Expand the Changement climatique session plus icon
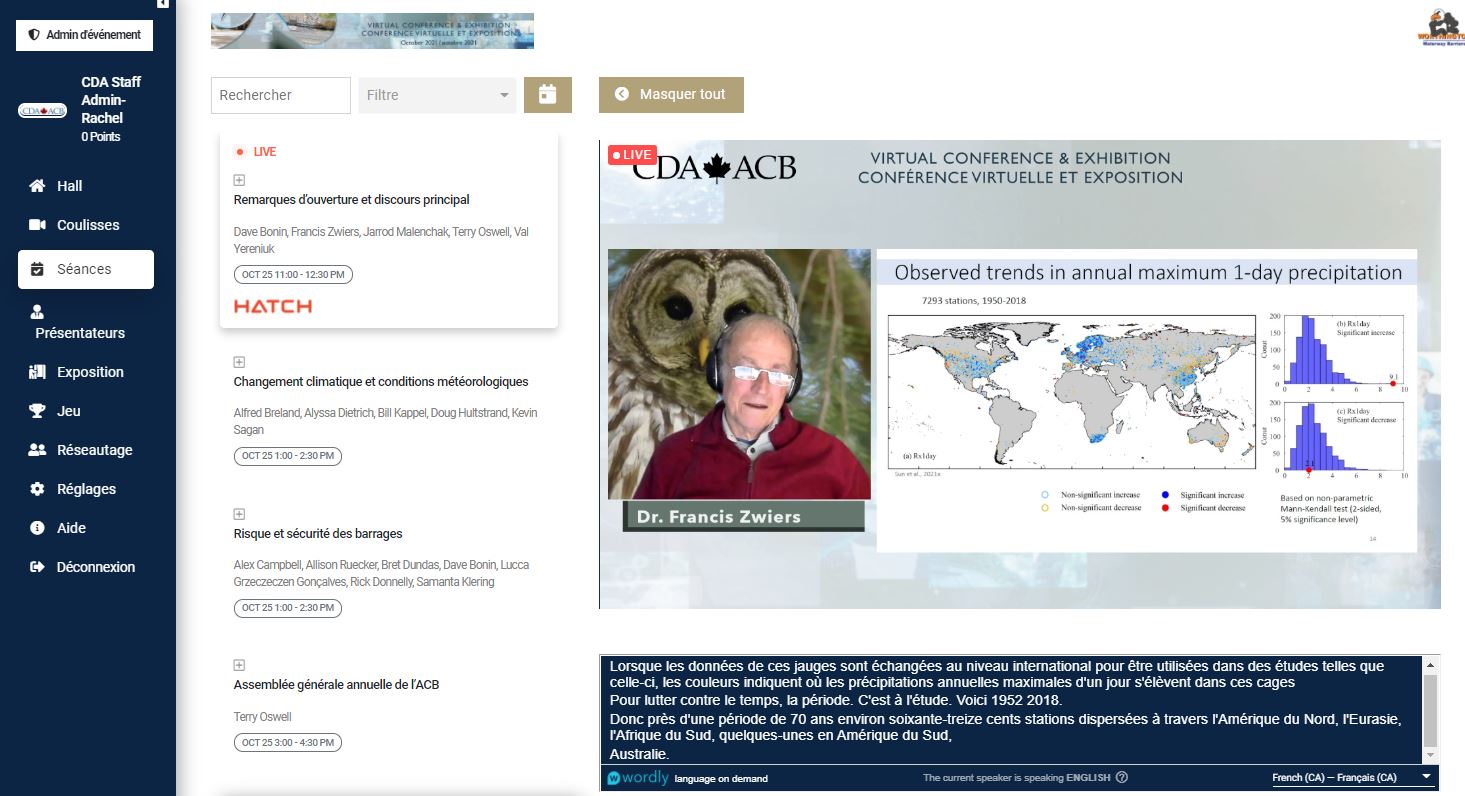 (x=239, y=362)
